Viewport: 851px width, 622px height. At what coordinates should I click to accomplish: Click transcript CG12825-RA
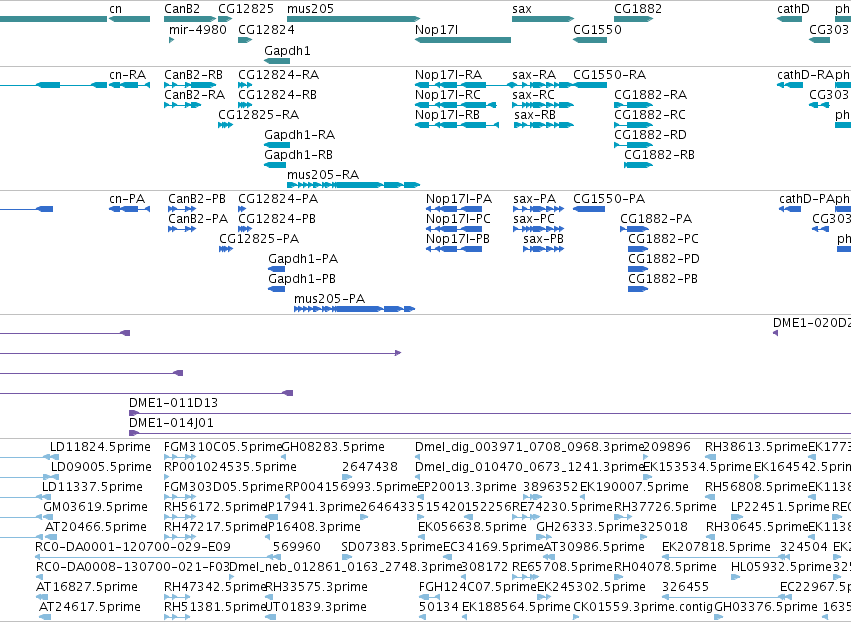click(258, 115)
